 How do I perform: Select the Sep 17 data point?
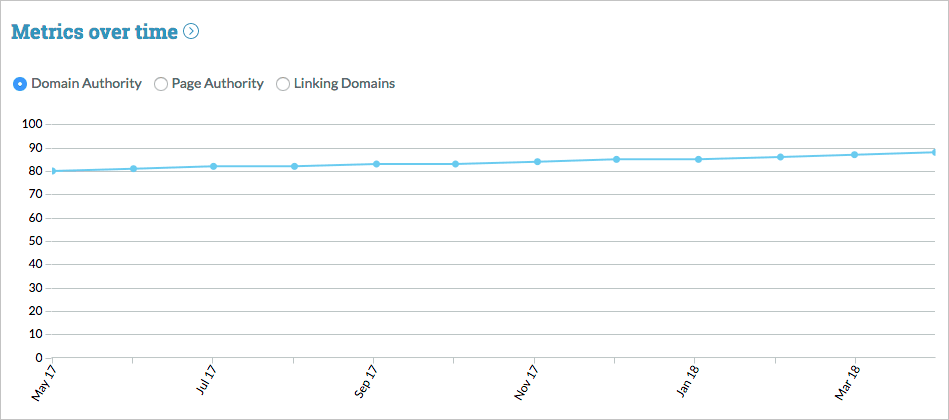(375, 164)
